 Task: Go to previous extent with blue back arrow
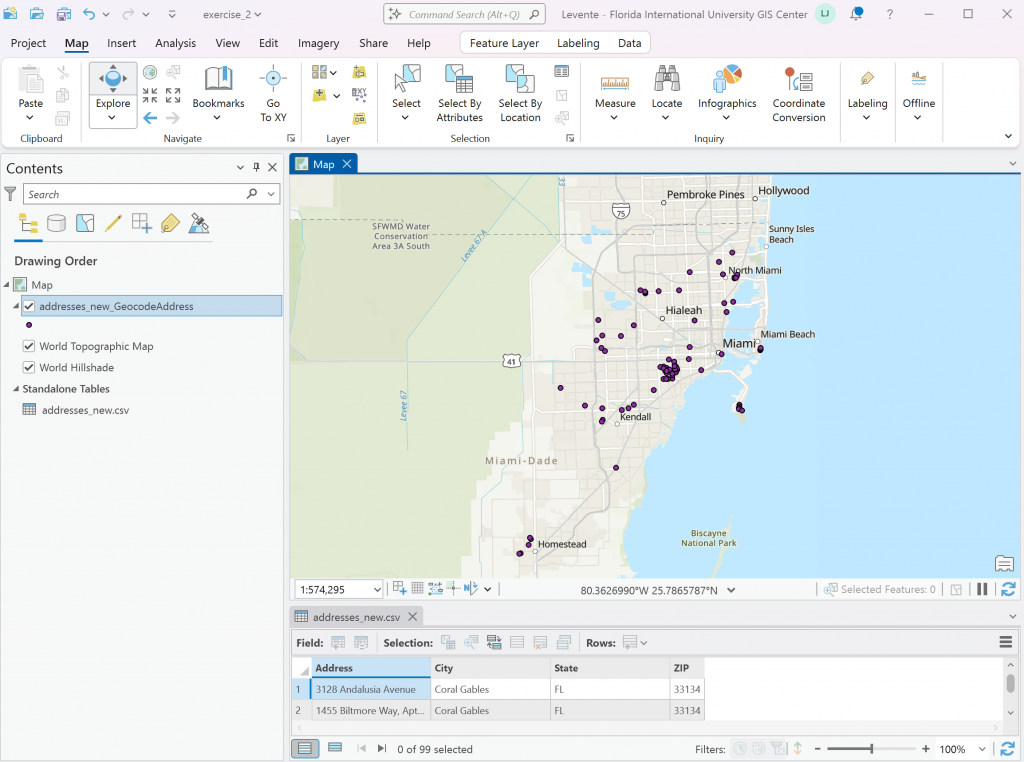coord(150,118)
